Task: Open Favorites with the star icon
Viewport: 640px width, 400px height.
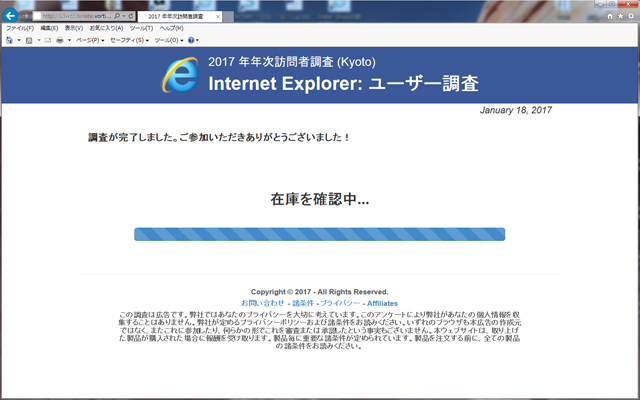Action: 620,16
